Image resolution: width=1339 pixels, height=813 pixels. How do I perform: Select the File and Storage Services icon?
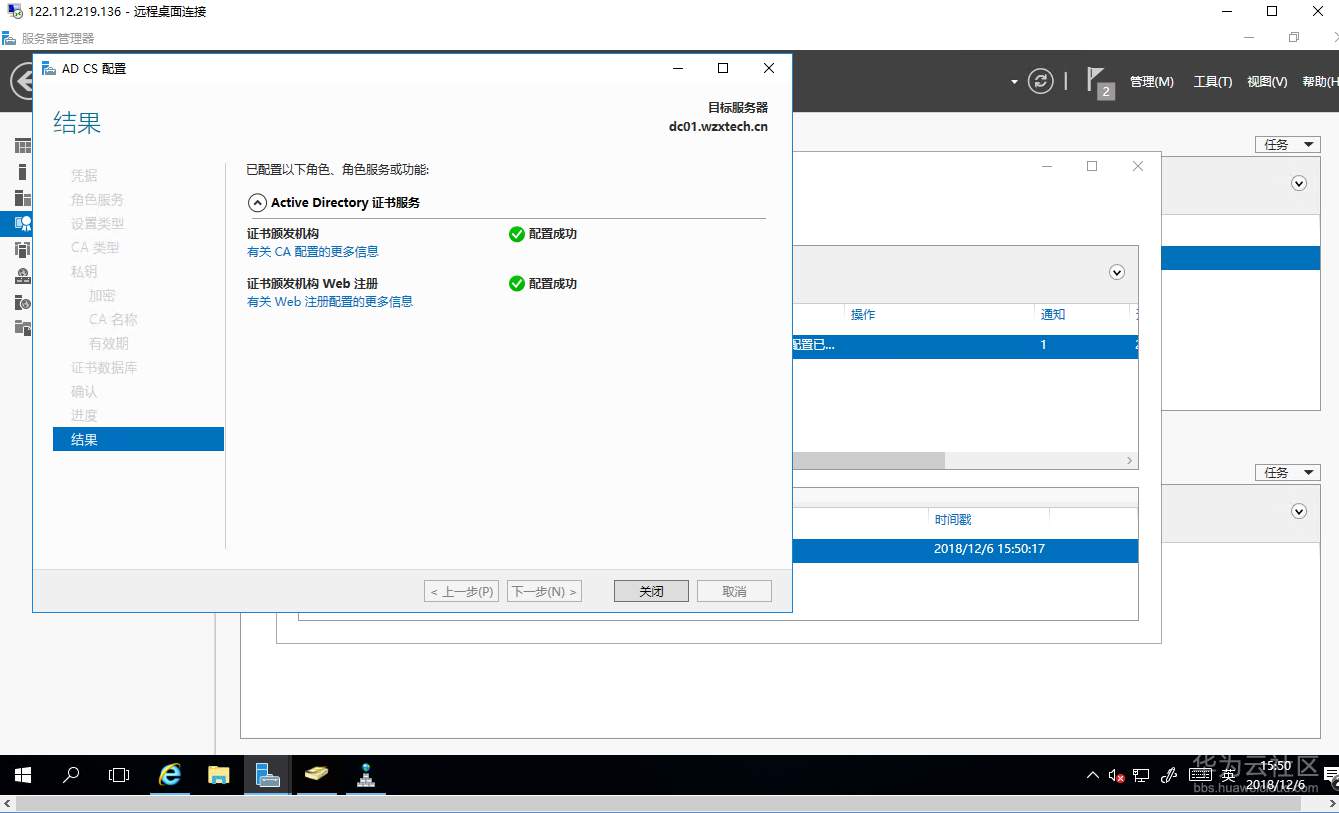click(22, 328)
